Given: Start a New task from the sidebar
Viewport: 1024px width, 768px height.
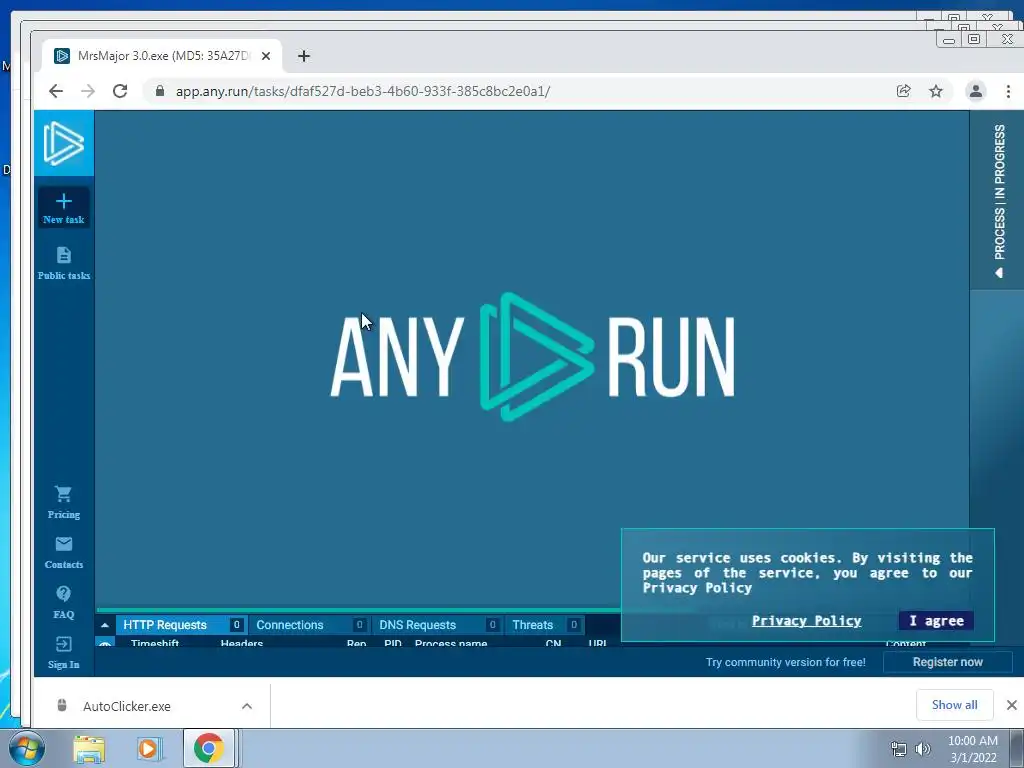Looking at the screenshot, I should [63, 208].
